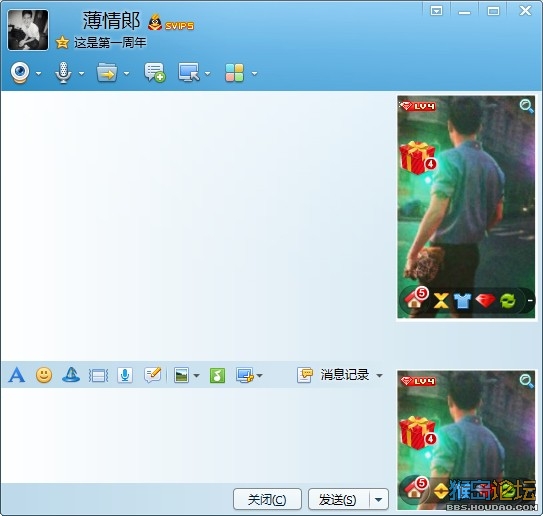
Task: Click green refresh icon on QQ show bar
Action: tap(508, 301)
